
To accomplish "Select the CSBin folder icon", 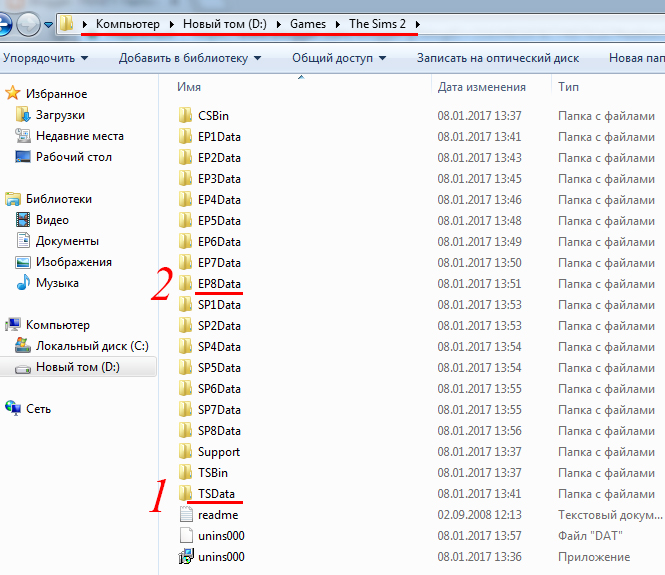I will 185,115.
